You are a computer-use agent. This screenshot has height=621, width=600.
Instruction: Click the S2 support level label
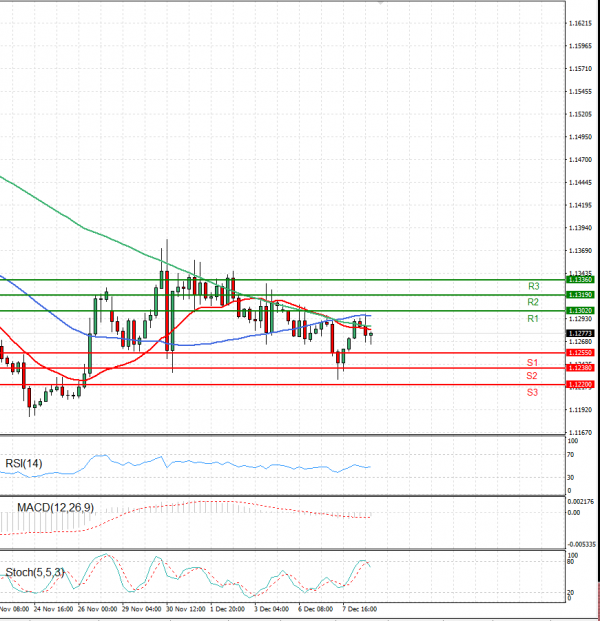tap(532, 375)
